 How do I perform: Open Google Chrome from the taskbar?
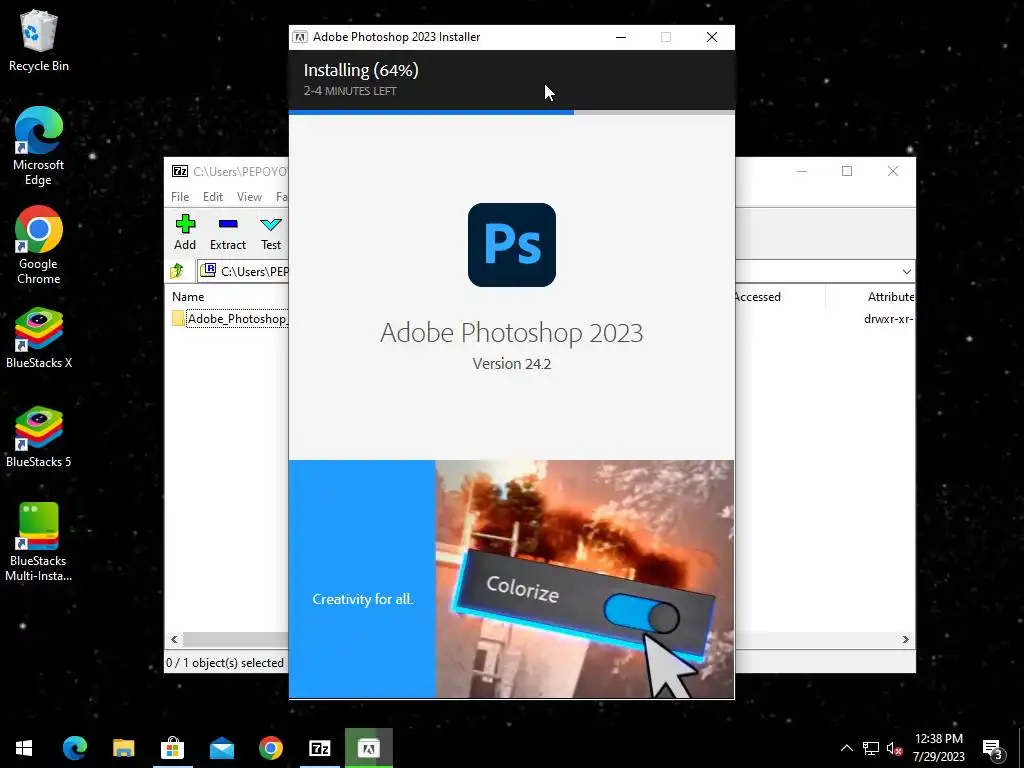coord(270,748)
